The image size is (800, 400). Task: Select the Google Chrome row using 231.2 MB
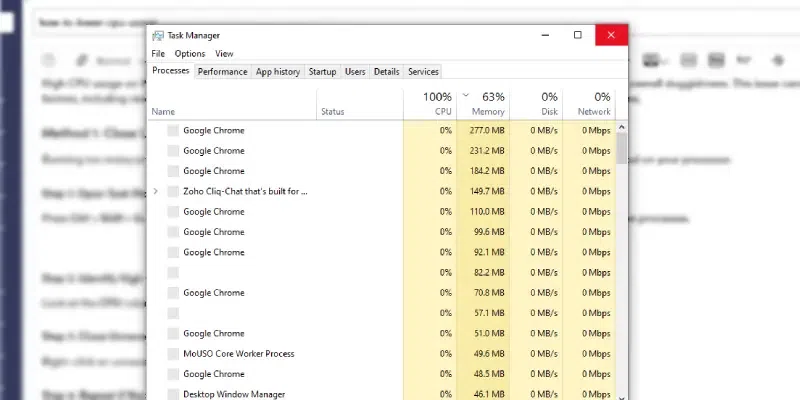pyautogui.click(x=382, y=151)
